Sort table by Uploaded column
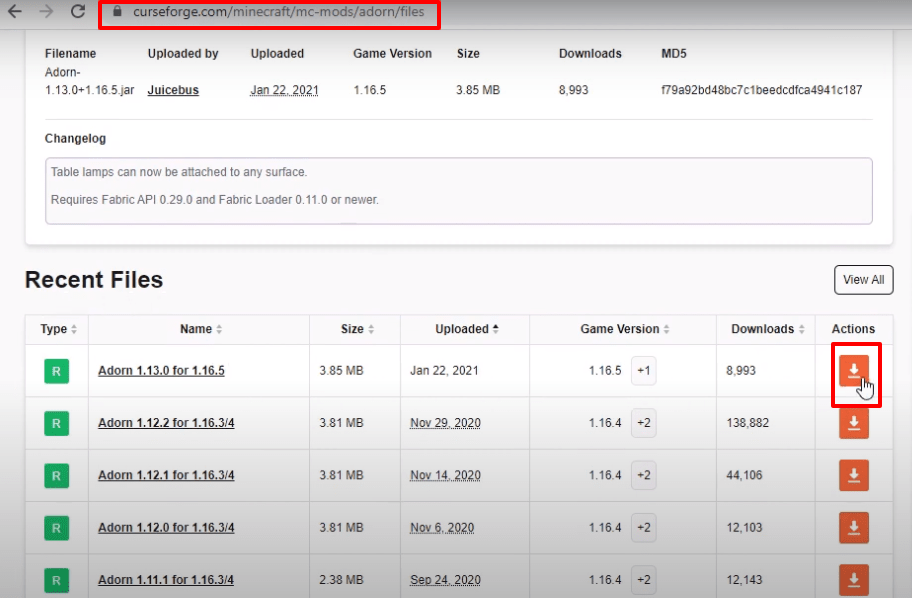 pyautogui.click(x=466, y=329)
